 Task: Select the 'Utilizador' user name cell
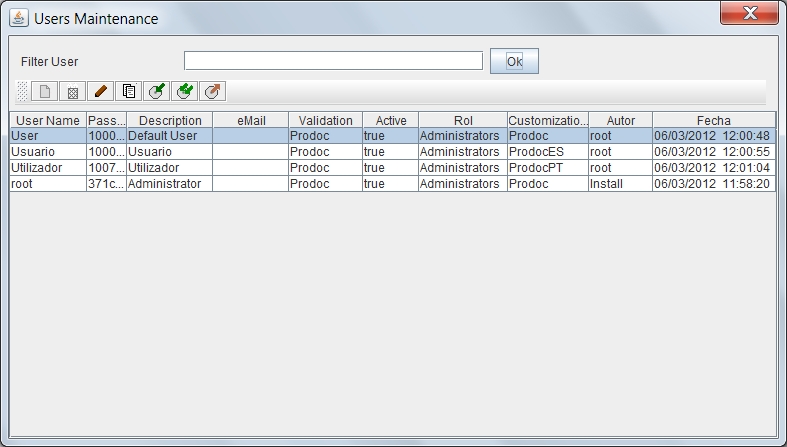pyautogui.click(x=48, y=168)
